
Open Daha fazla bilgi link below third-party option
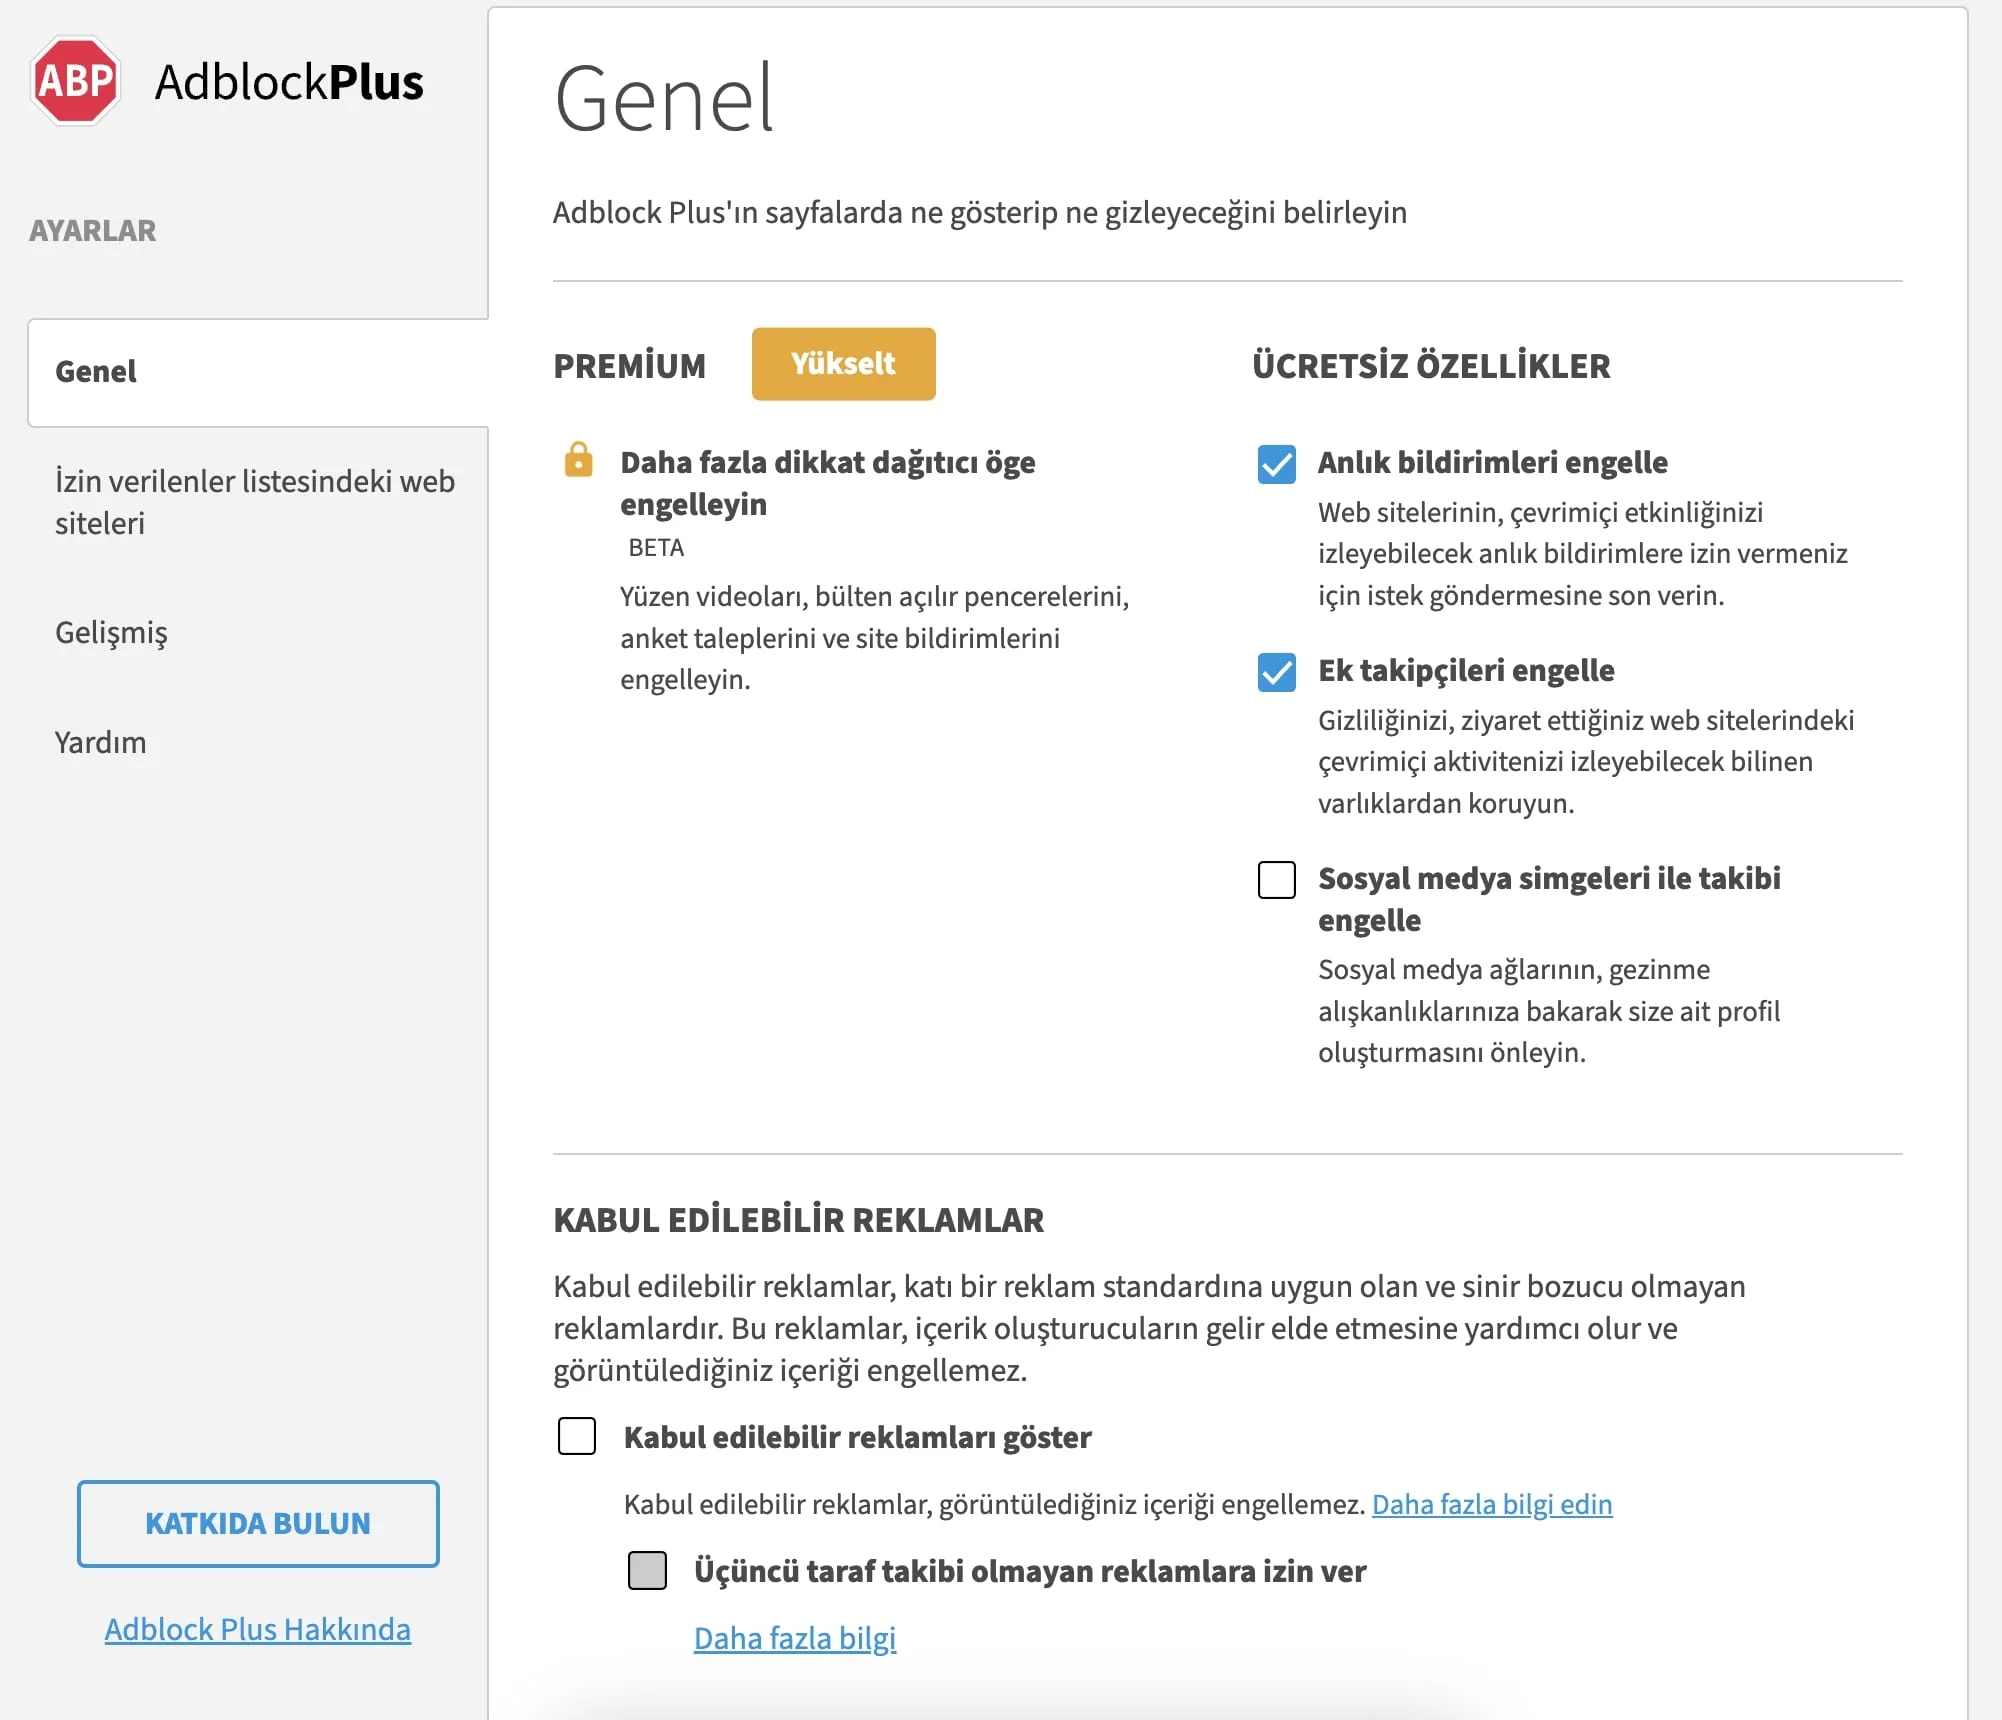point(795,1638)
